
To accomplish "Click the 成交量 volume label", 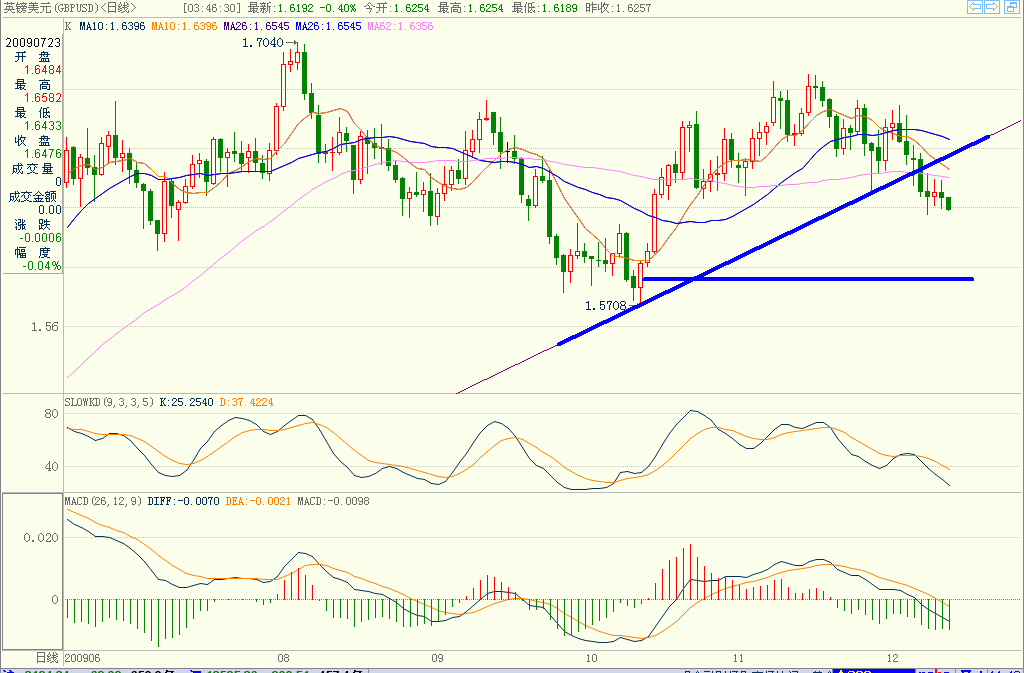I will click(x=32, y=169).
